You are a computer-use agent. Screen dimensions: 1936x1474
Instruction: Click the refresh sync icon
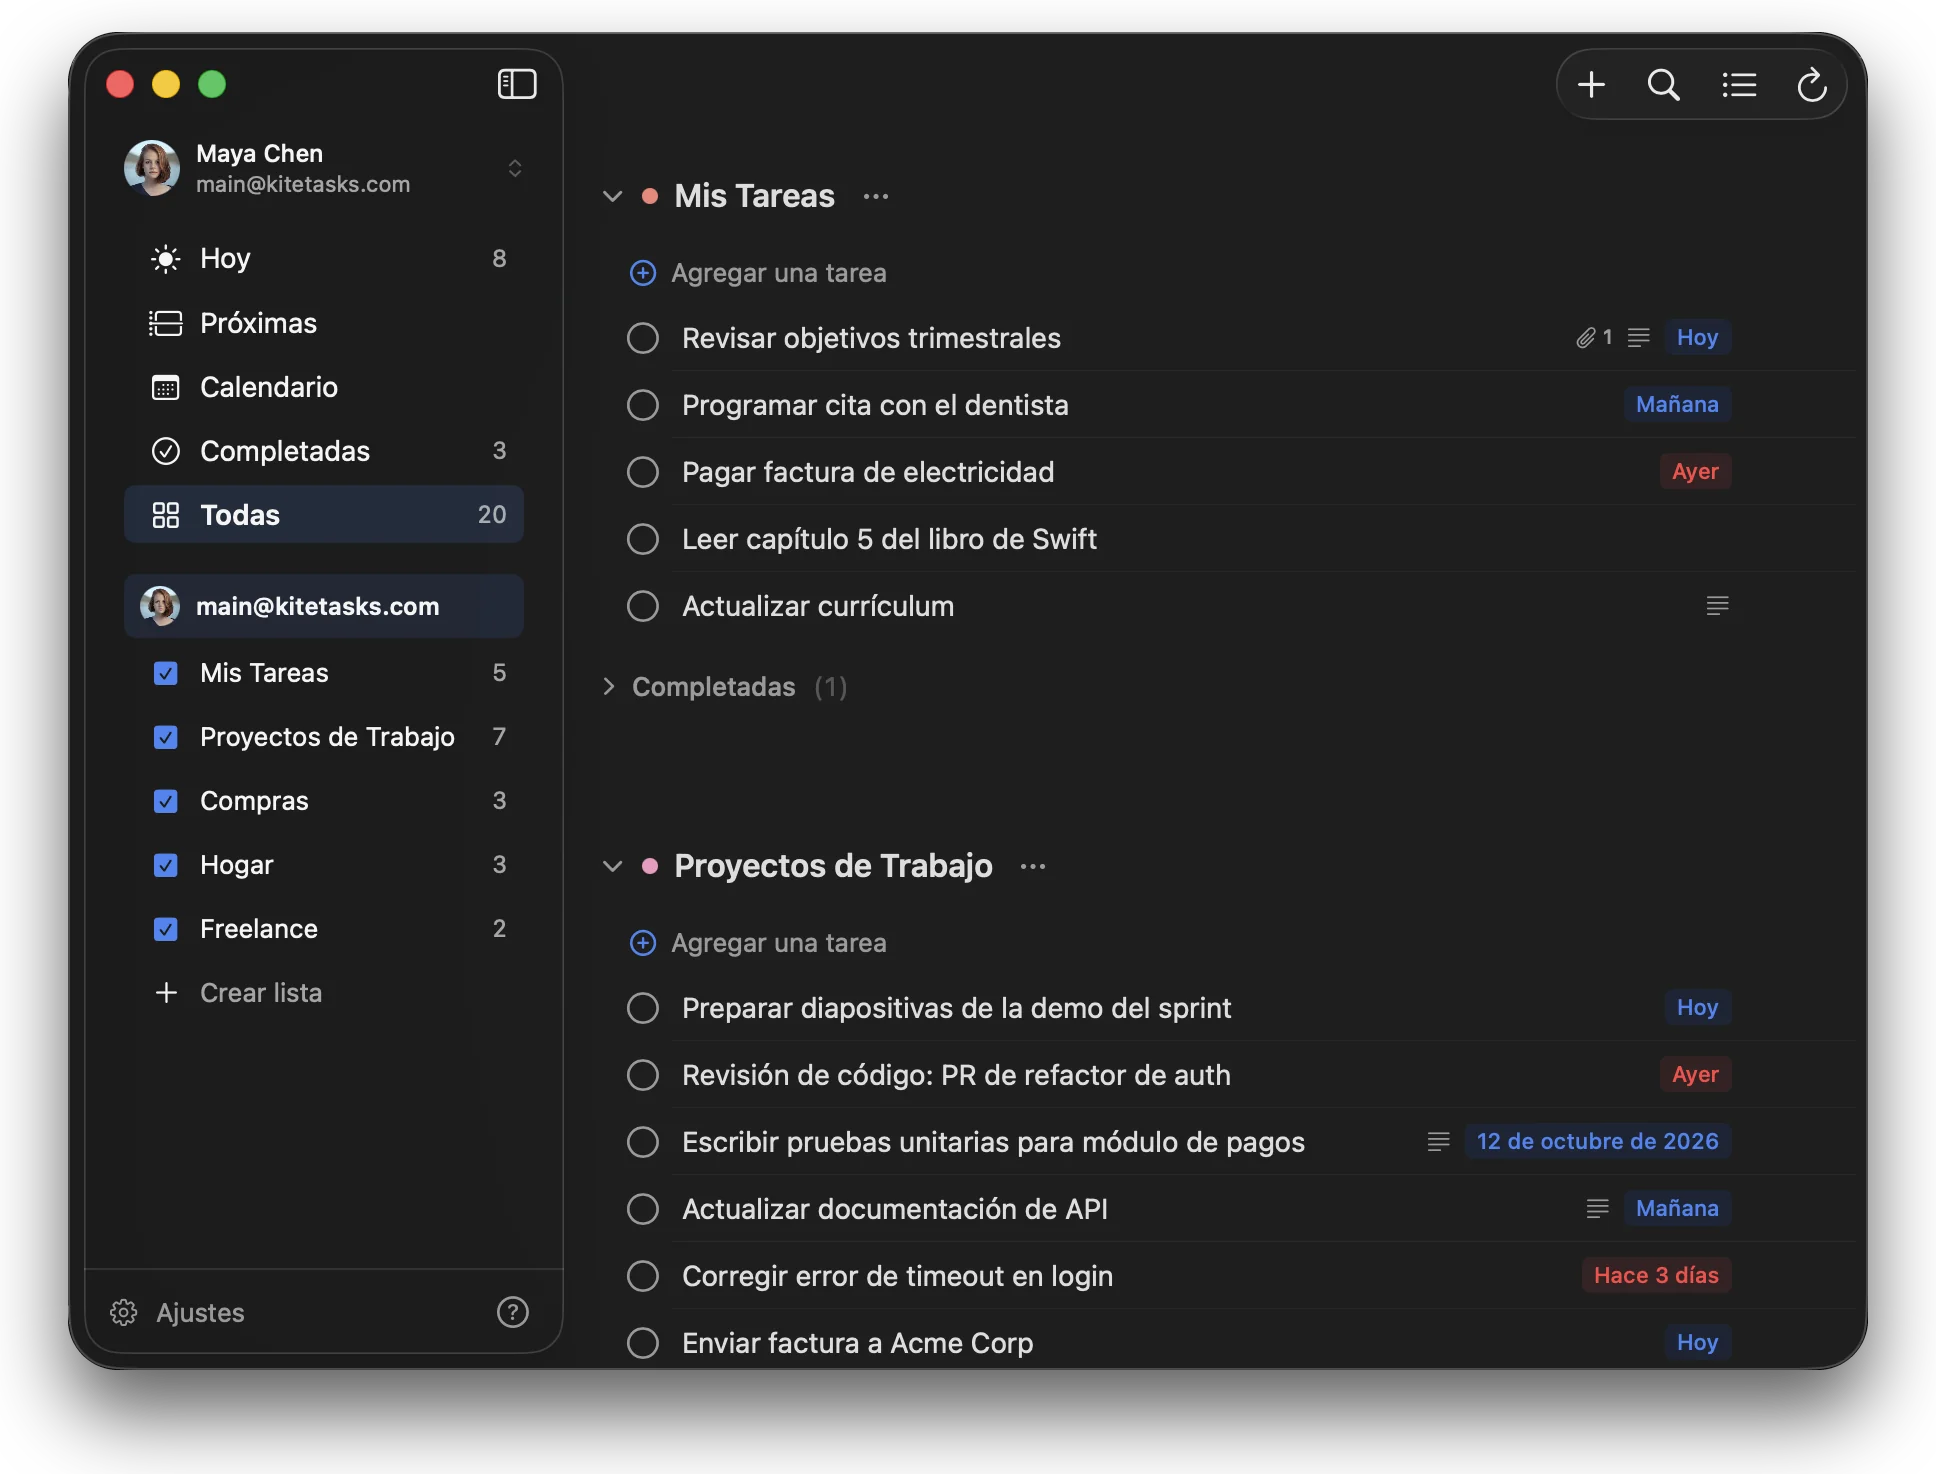(1812, 85)
